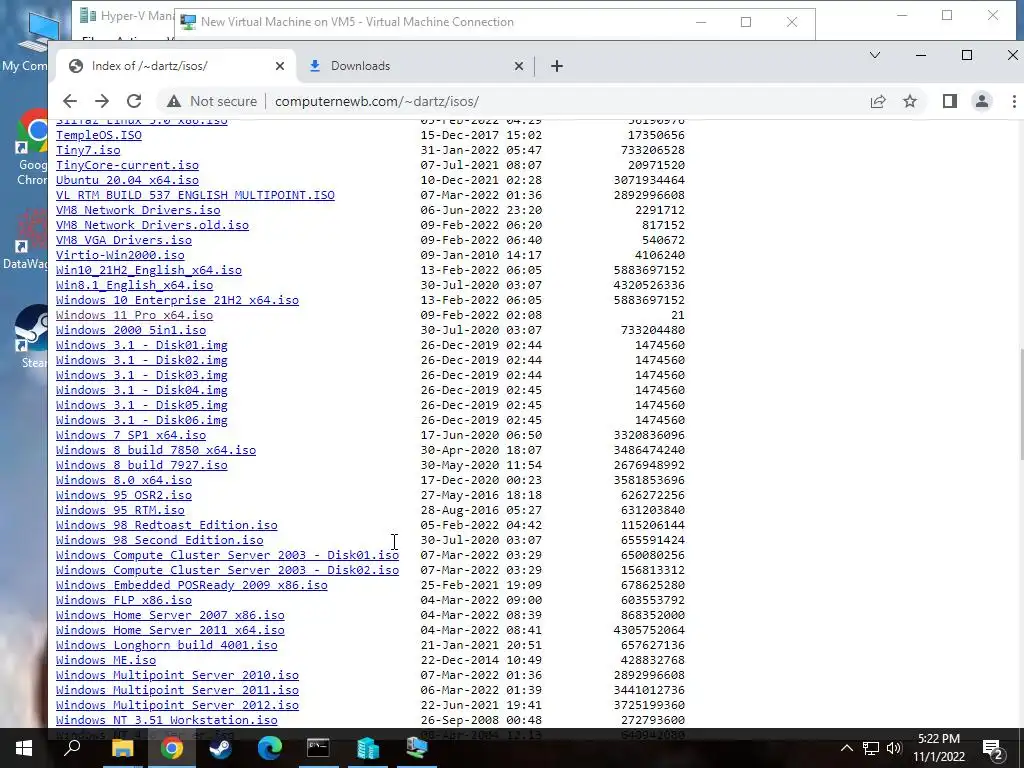The width and height of the screenshot is (1024, 768).
Task: Download Windows 3.1 Disk06.img
Action: [142, 421]
